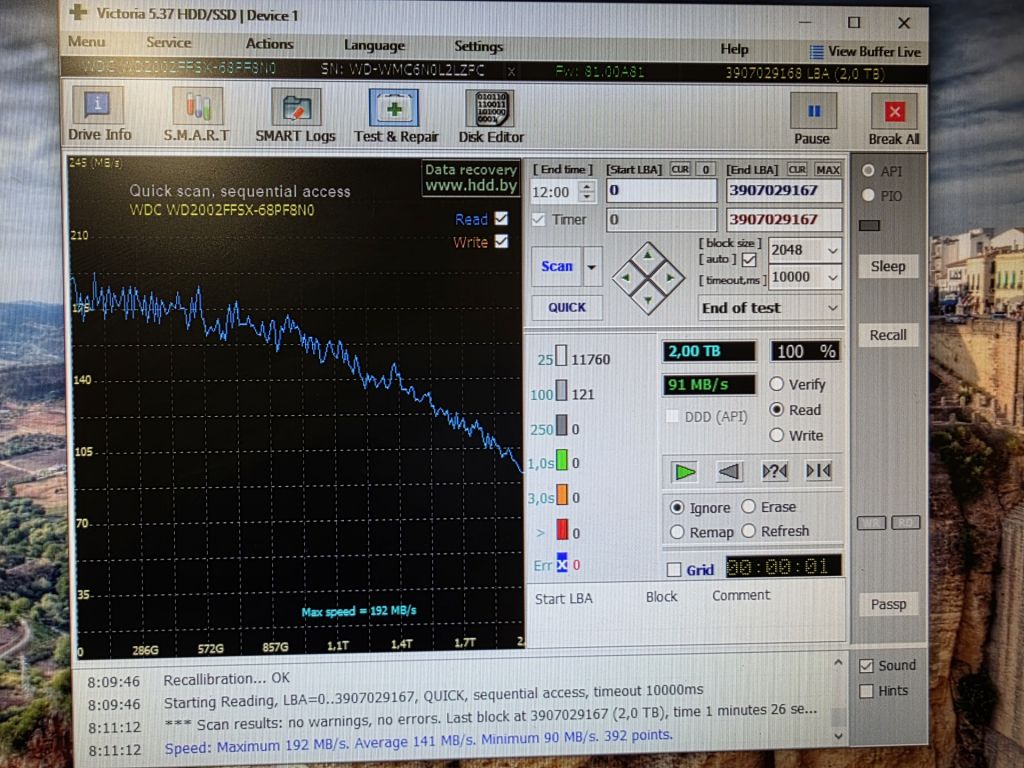Click the orange 3,0s block indicator
1024x768 pixels.
click(x=562, y=496)
